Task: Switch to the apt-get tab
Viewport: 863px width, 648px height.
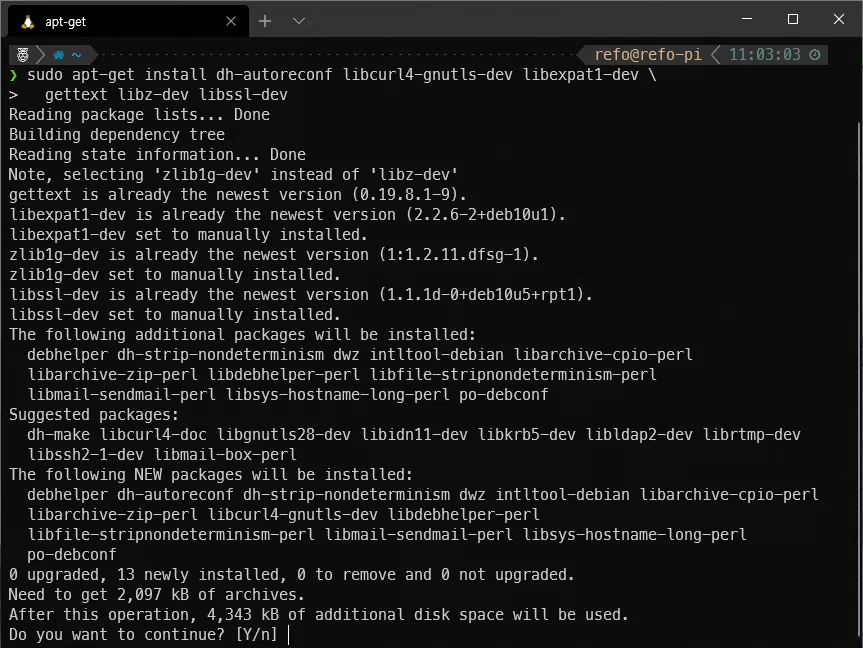Action: [120, 20]
